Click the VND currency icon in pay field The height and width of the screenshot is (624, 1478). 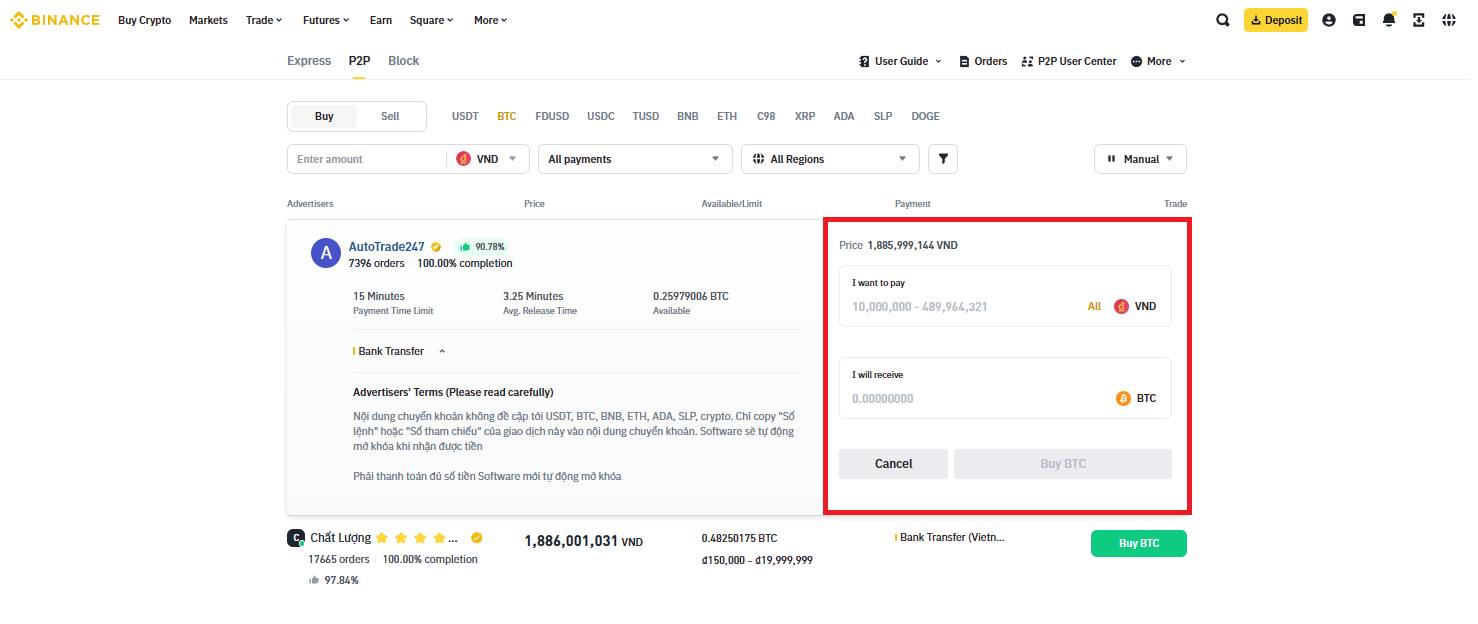[1121, 307]
